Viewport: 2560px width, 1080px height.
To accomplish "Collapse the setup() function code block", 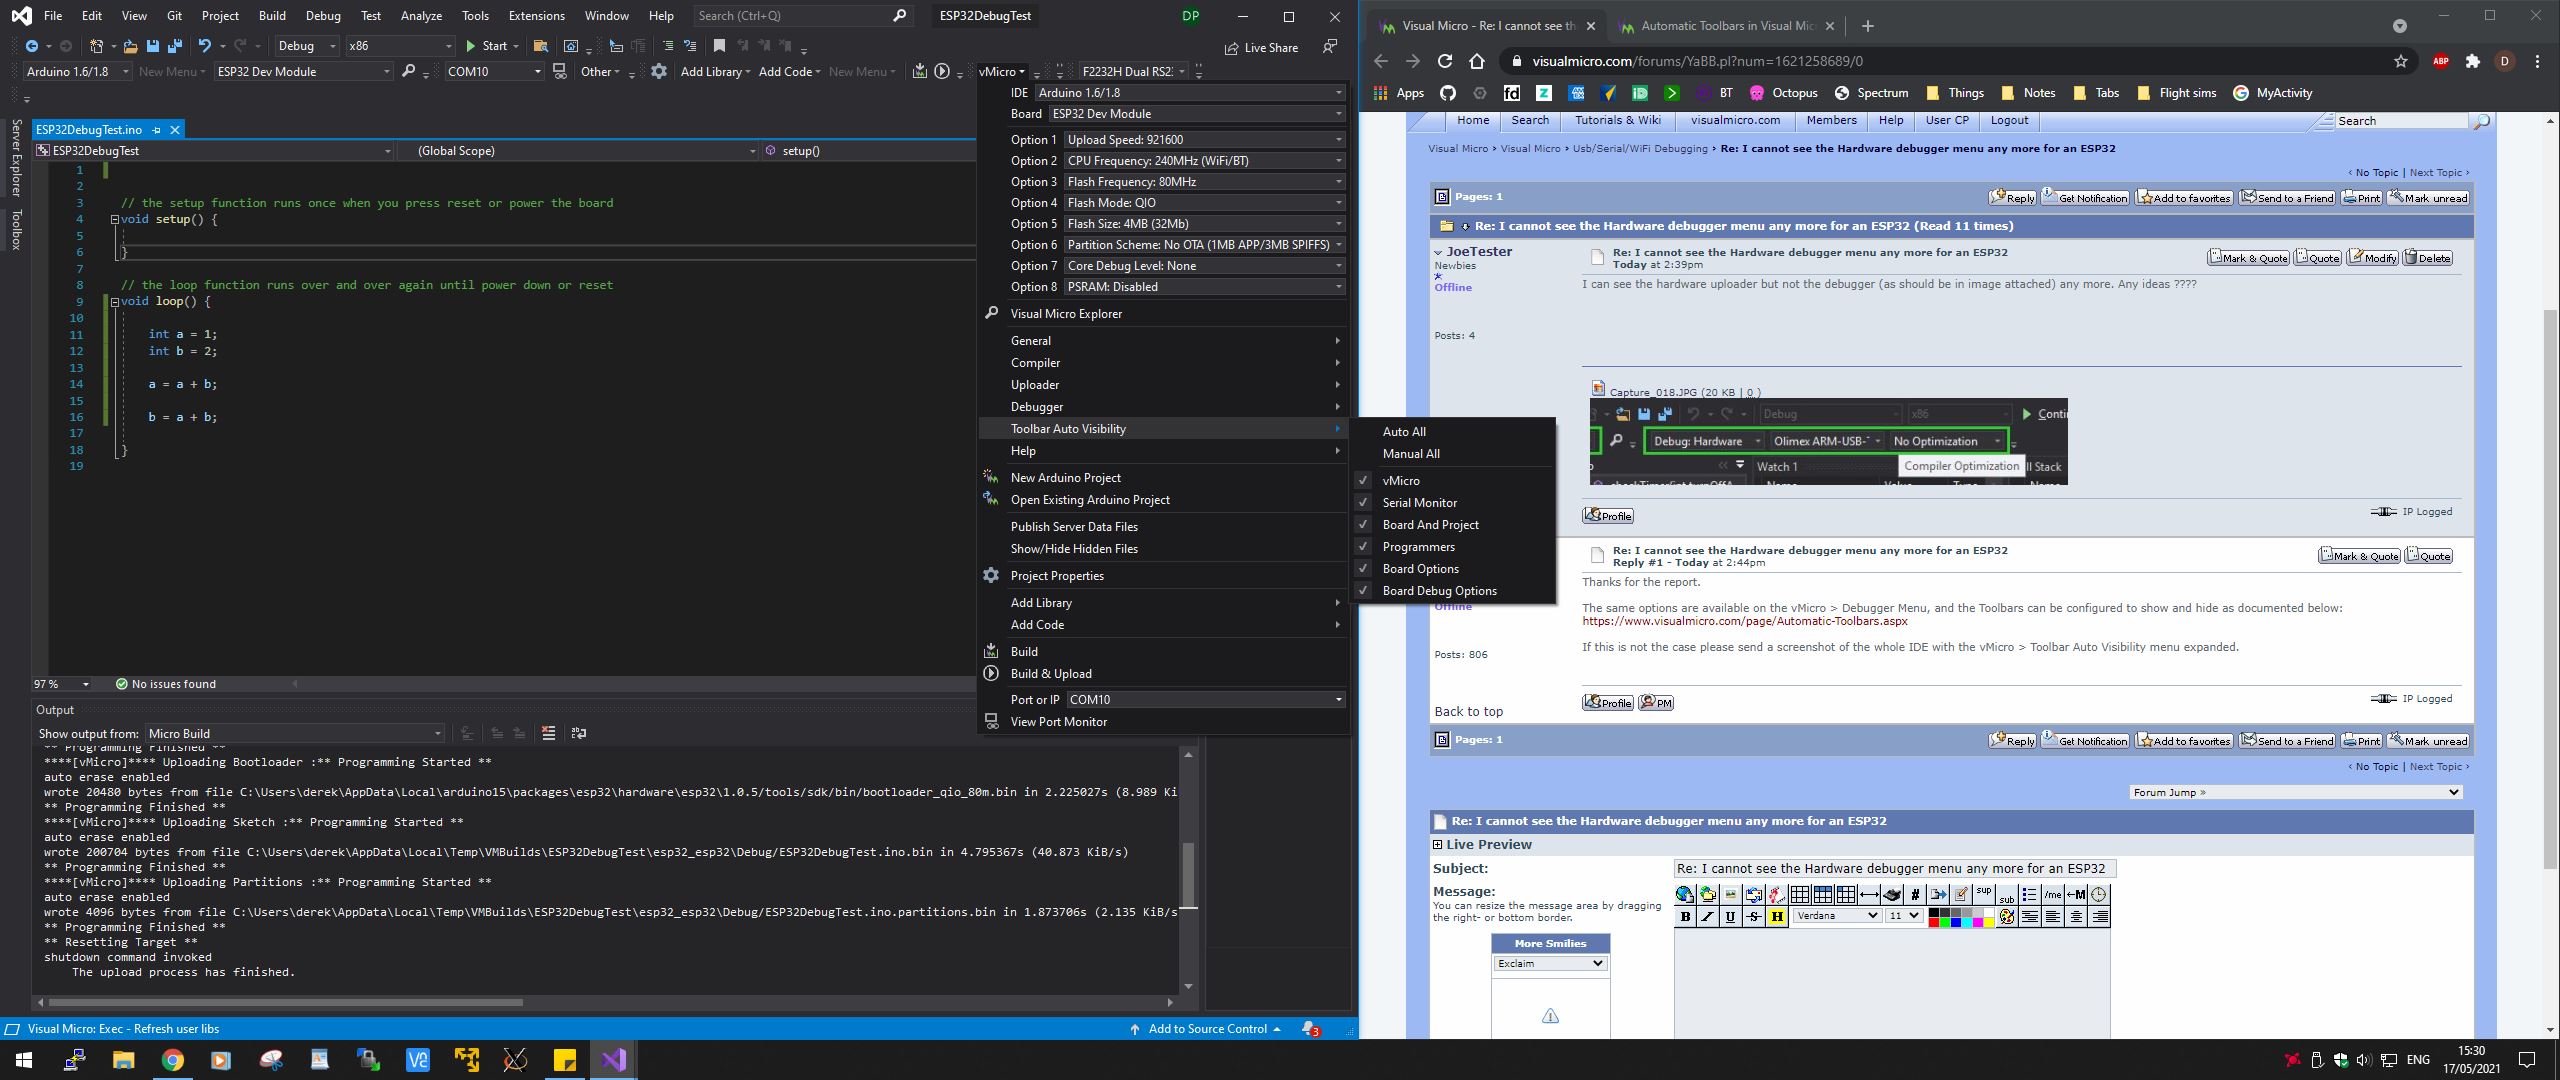I will click(114, 219).
